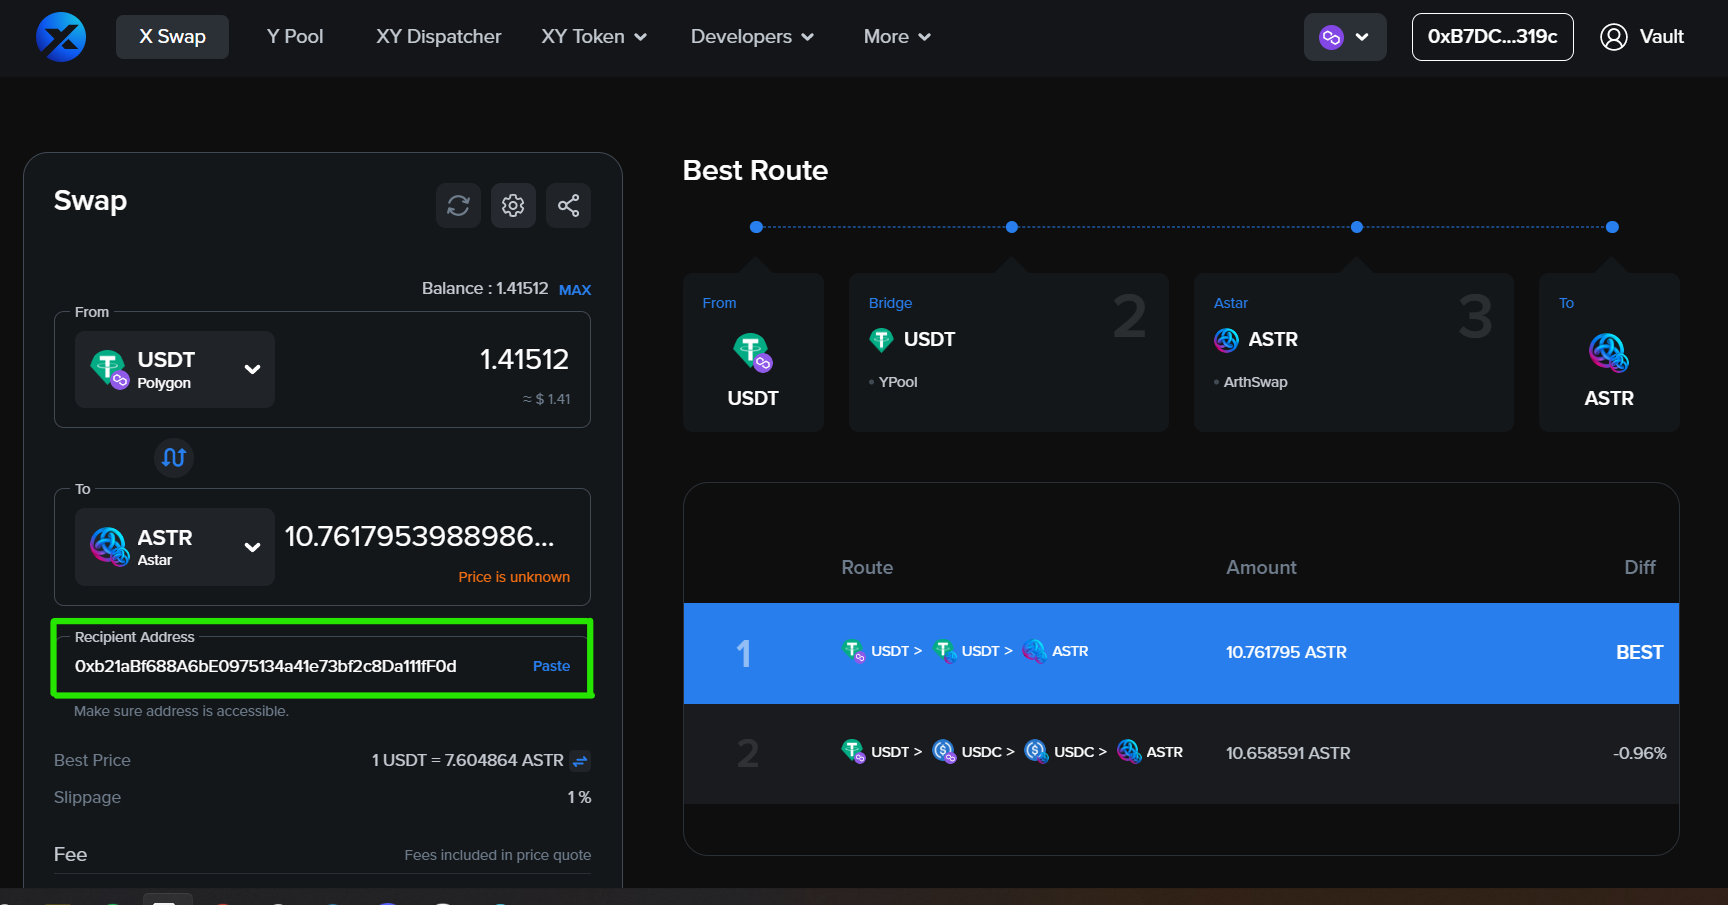The height and width of the screenshot is (905, 1728).
Task: Click first USDC icon in route 2
Action: [944, 751]
